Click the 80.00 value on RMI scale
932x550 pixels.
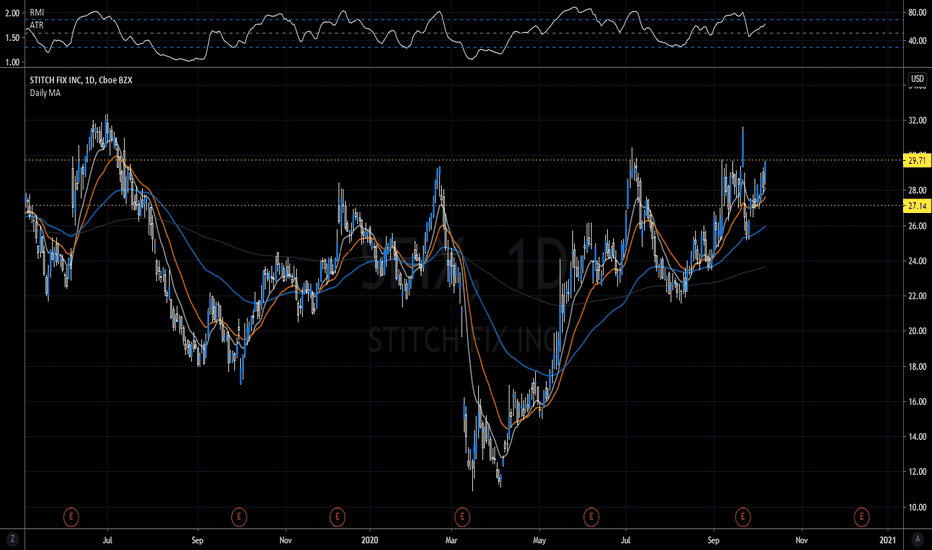coord(917,12)
